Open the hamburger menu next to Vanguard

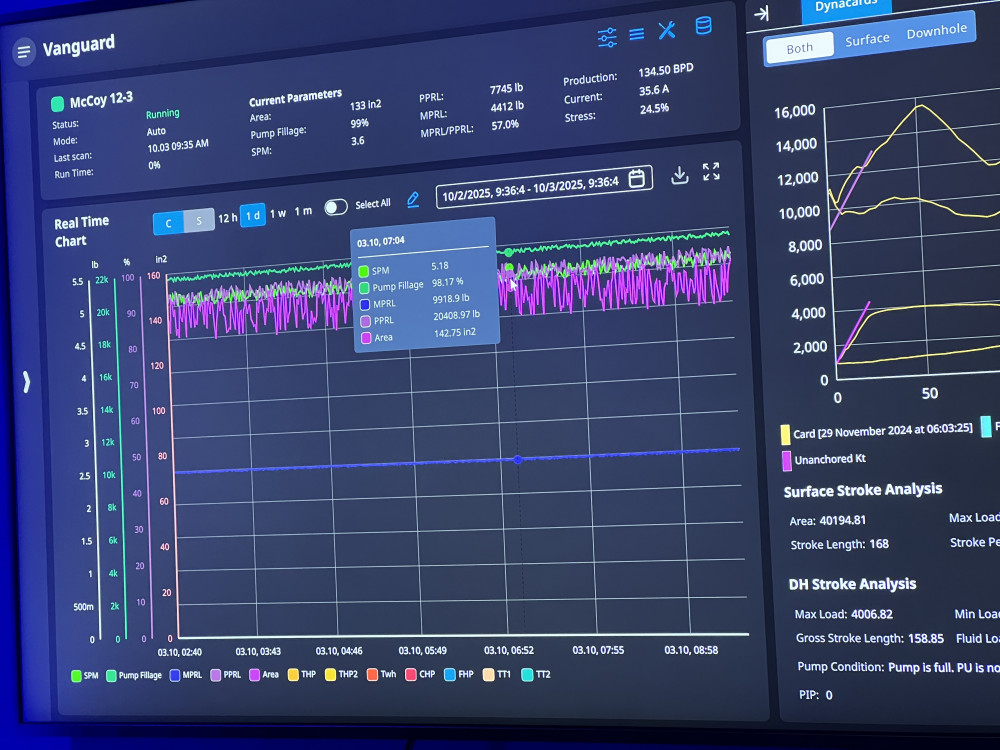tap(24, 52)
